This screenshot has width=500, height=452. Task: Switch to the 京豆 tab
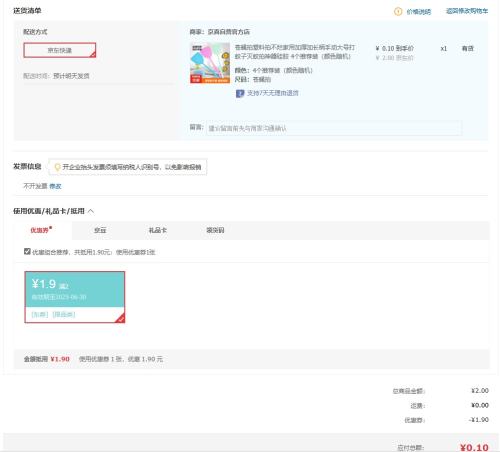[x=100, y=230]
